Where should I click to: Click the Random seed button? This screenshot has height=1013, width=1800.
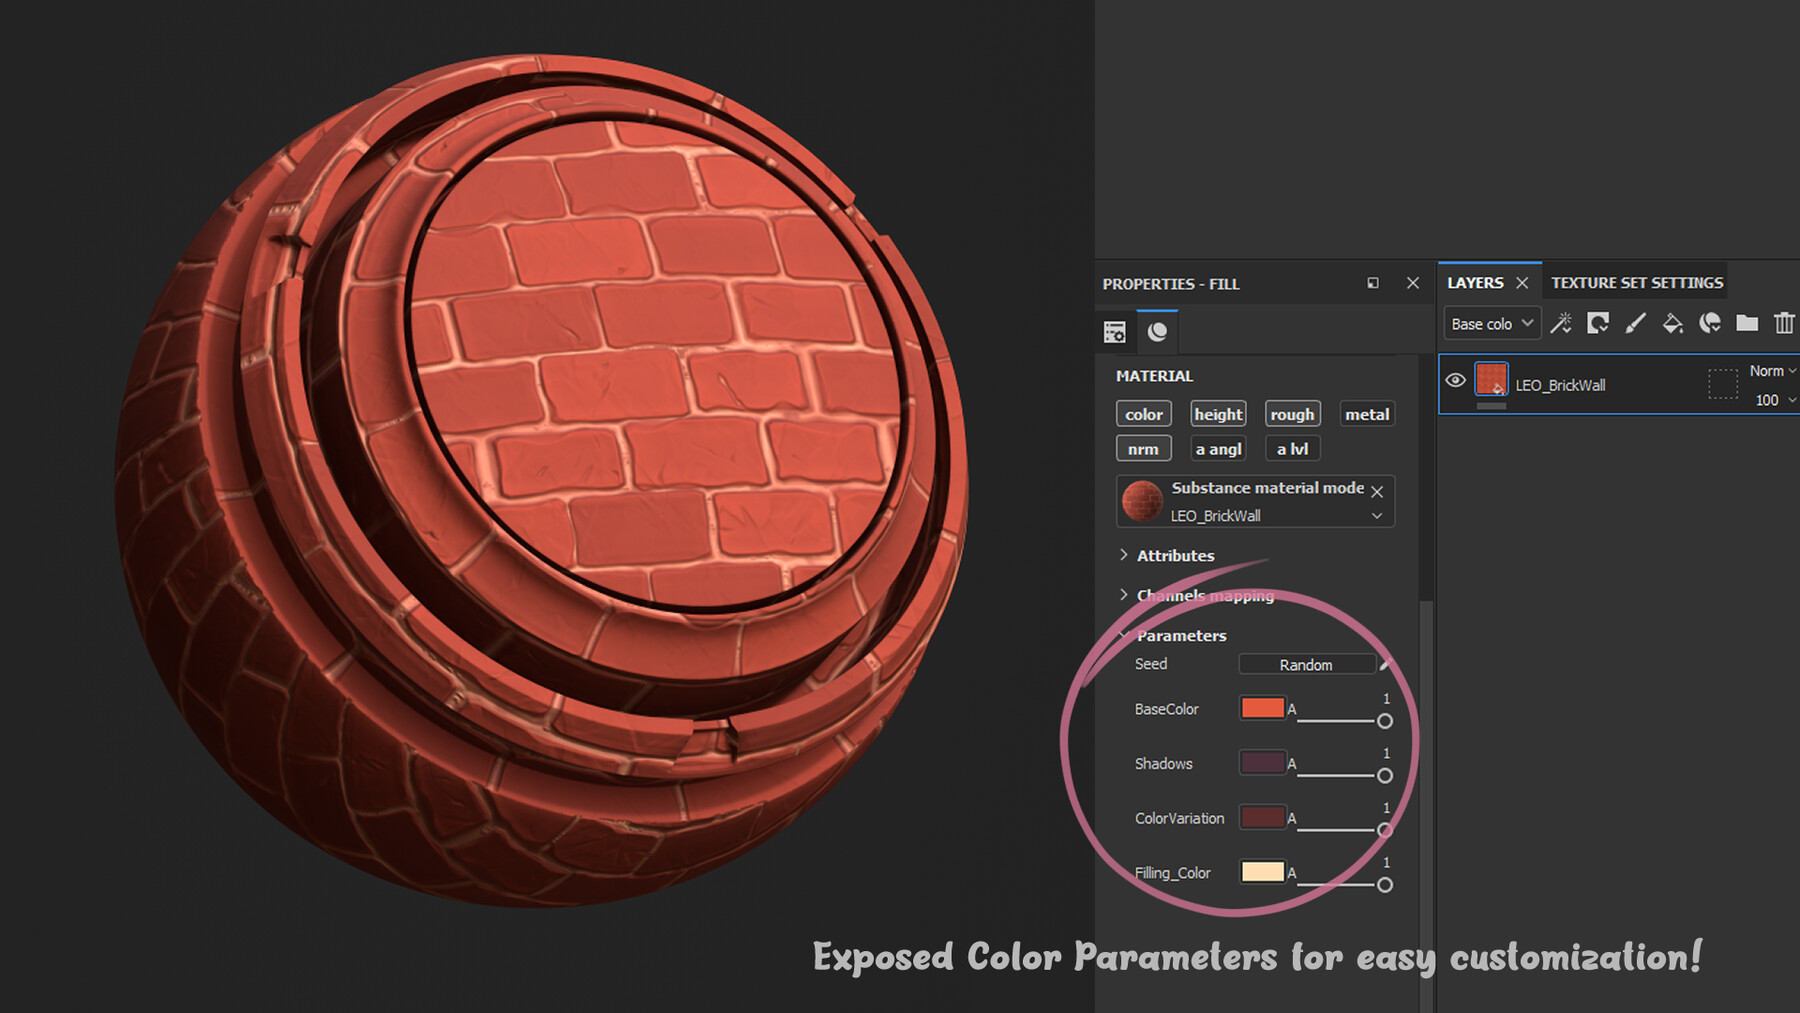[x=1307, y=664]
